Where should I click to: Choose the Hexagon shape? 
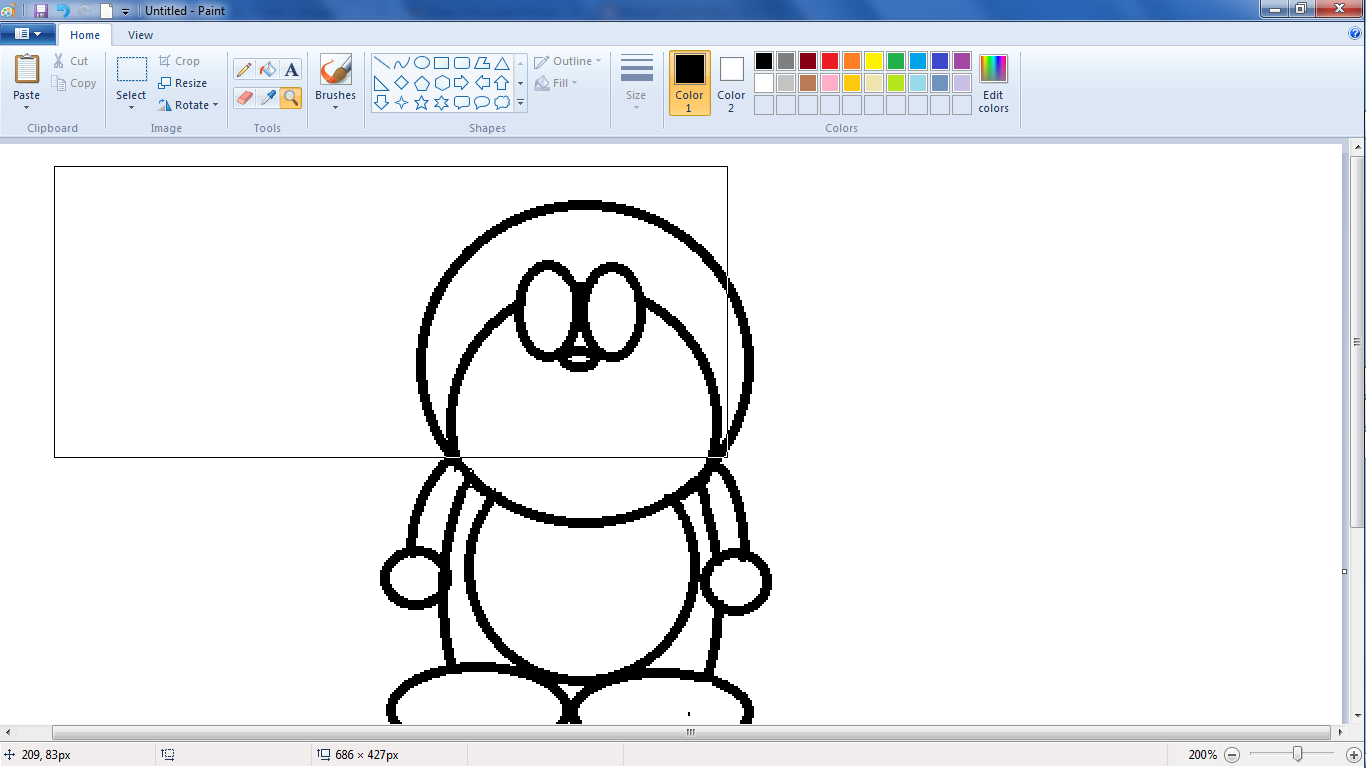441,83
